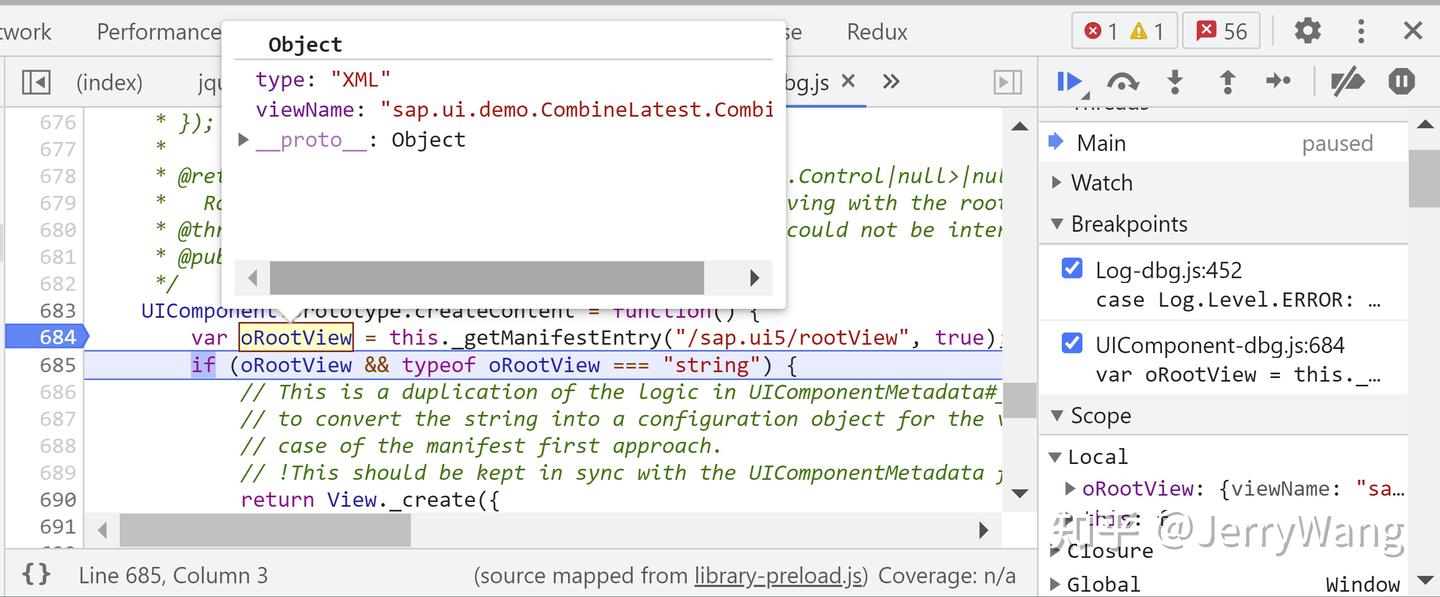
Task: Pretty print source with braces icon
Action: point(36,574)
